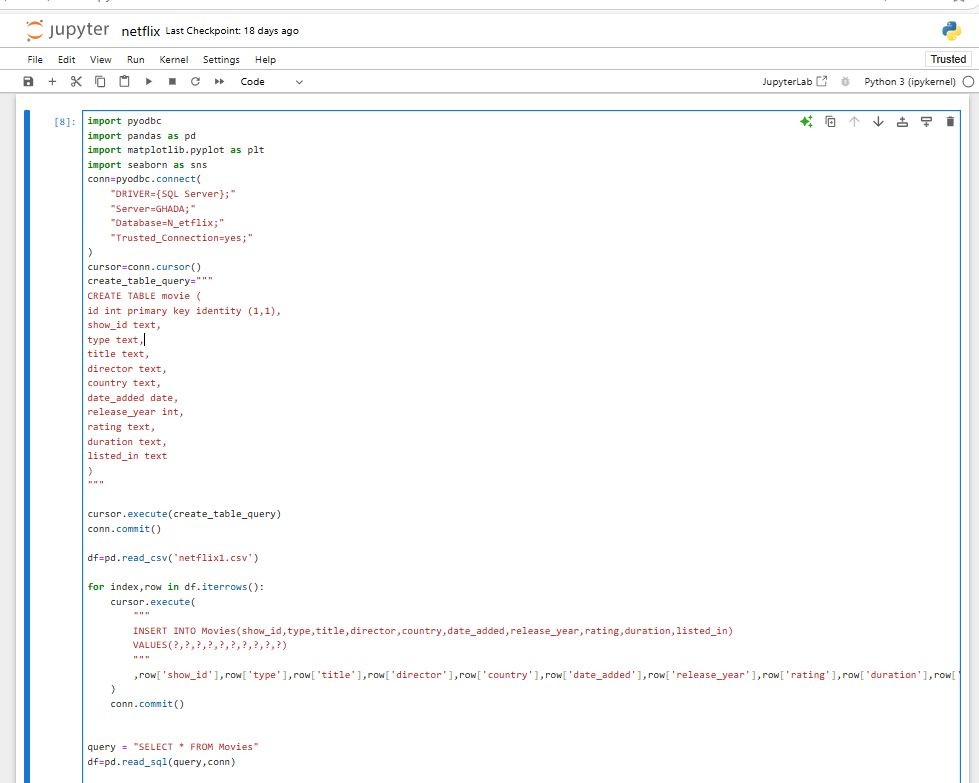Open the View menu
Viewport: 979px width, 783px height.
[x=101, y=59]
